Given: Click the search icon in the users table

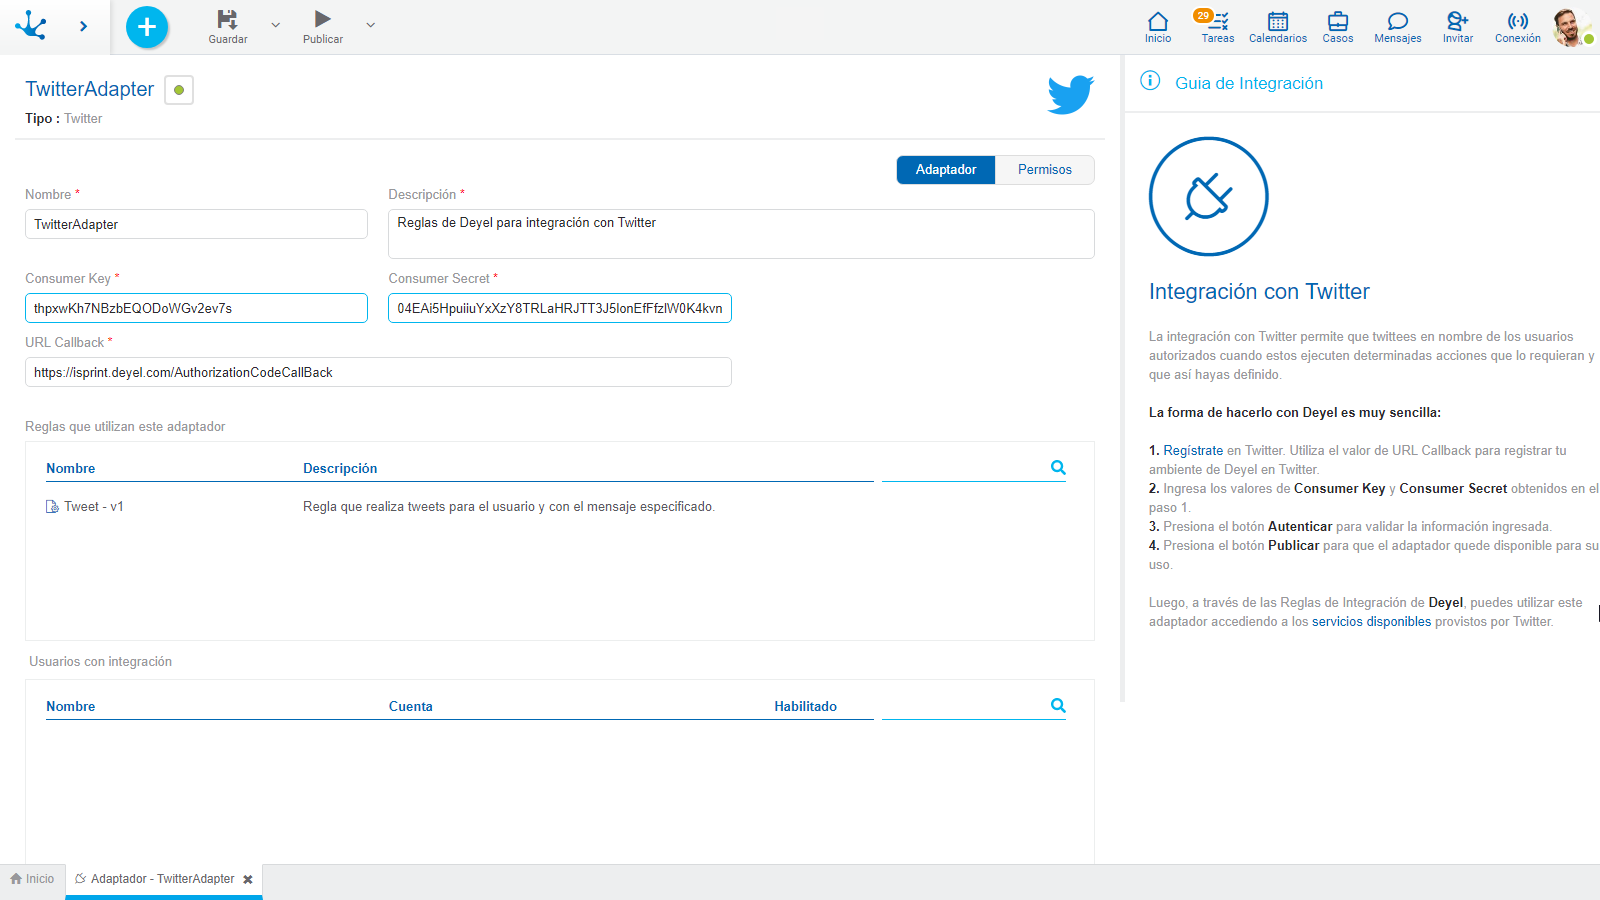Looking at the screenshot, I should click(x=1058, y=705).
